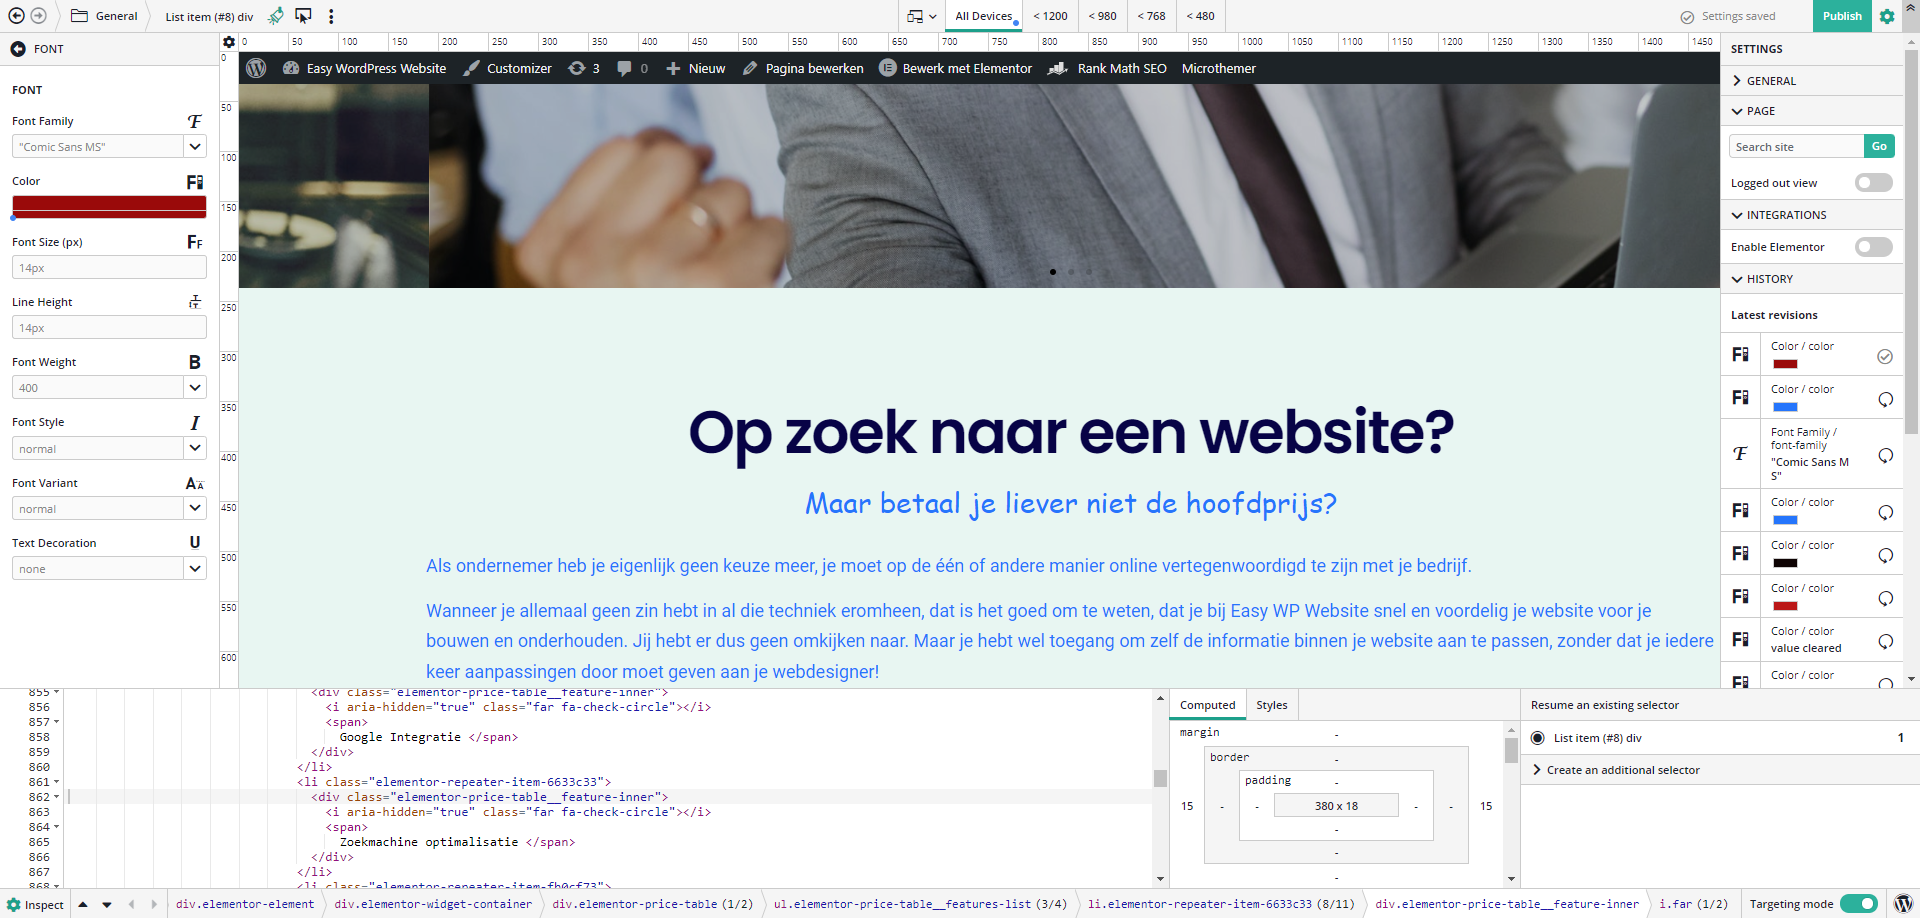Open the Color picker swatch in Font panel
The image size is (1920, 918).
(x=109, y=206)
